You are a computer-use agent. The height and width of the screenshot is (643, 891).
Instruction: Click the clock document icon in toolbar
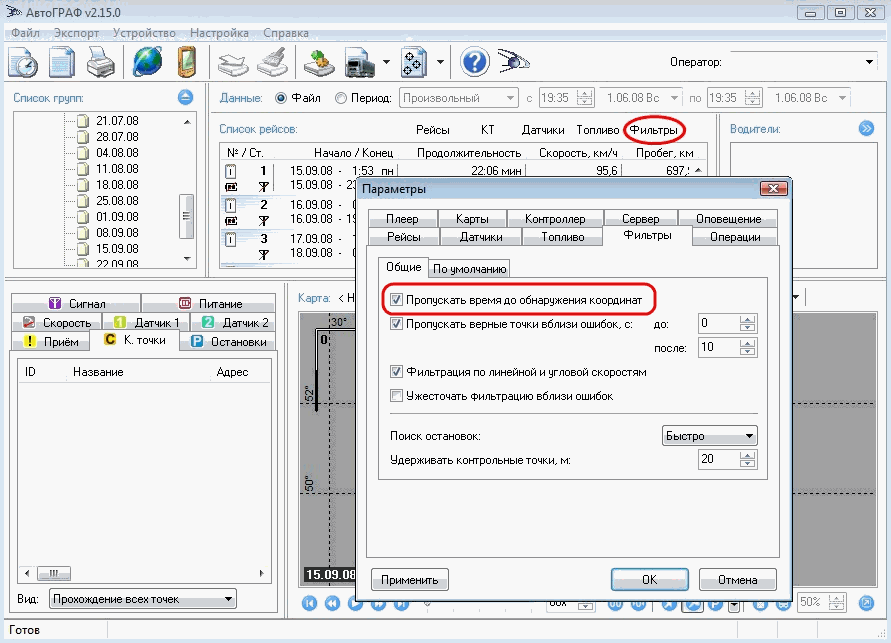pos(23,63)
